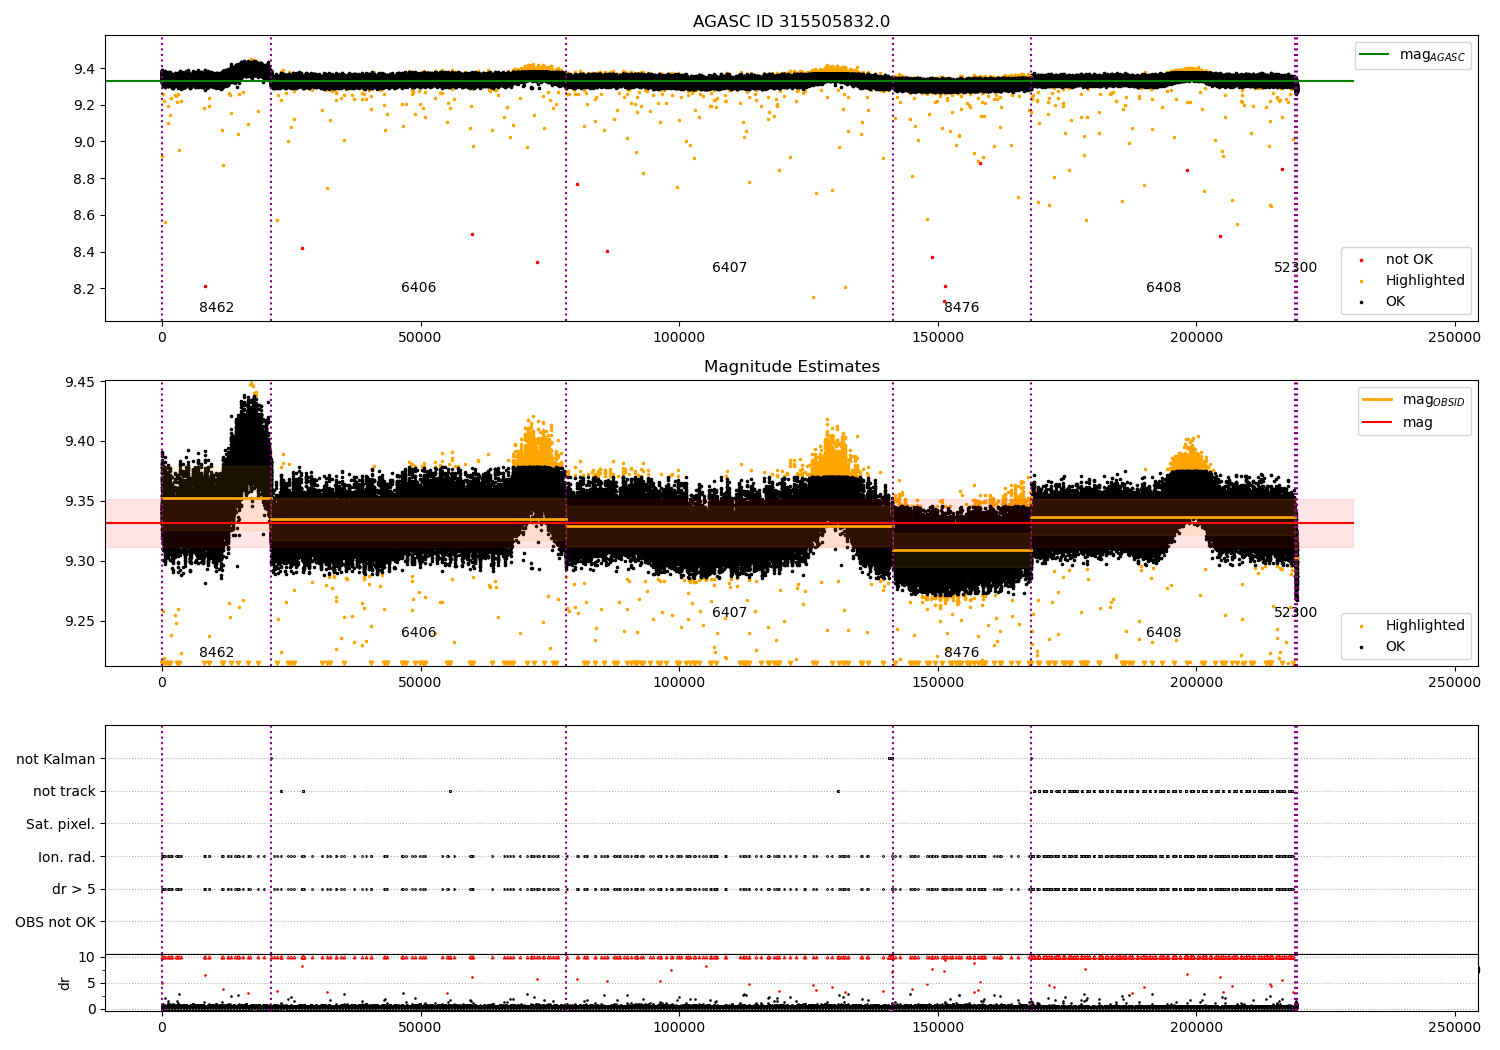1500x1050 pixels.
Task: Click the 'dr' axis label
Action: pos(65,983)
